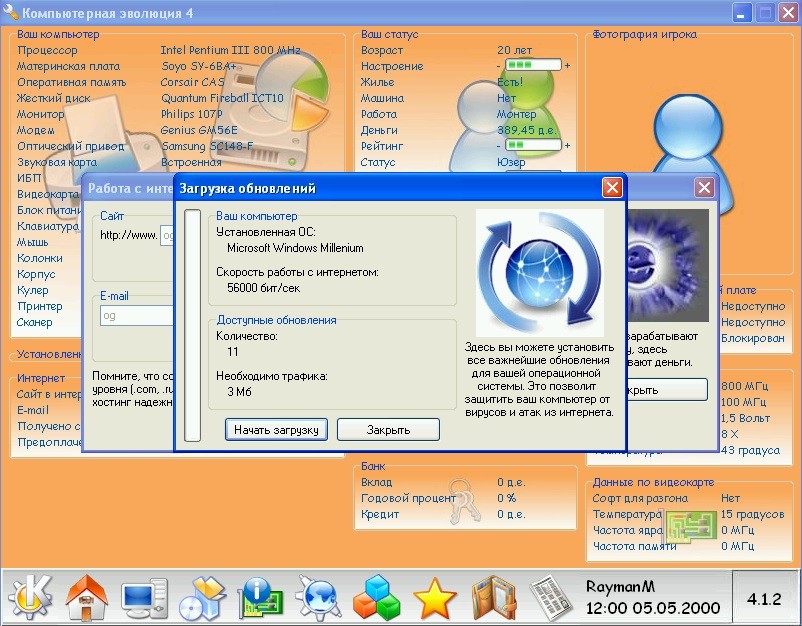The image size is (802, 626).
Task: Open the globe Internet icon in bottom bar
Action: tap(319, 597)
